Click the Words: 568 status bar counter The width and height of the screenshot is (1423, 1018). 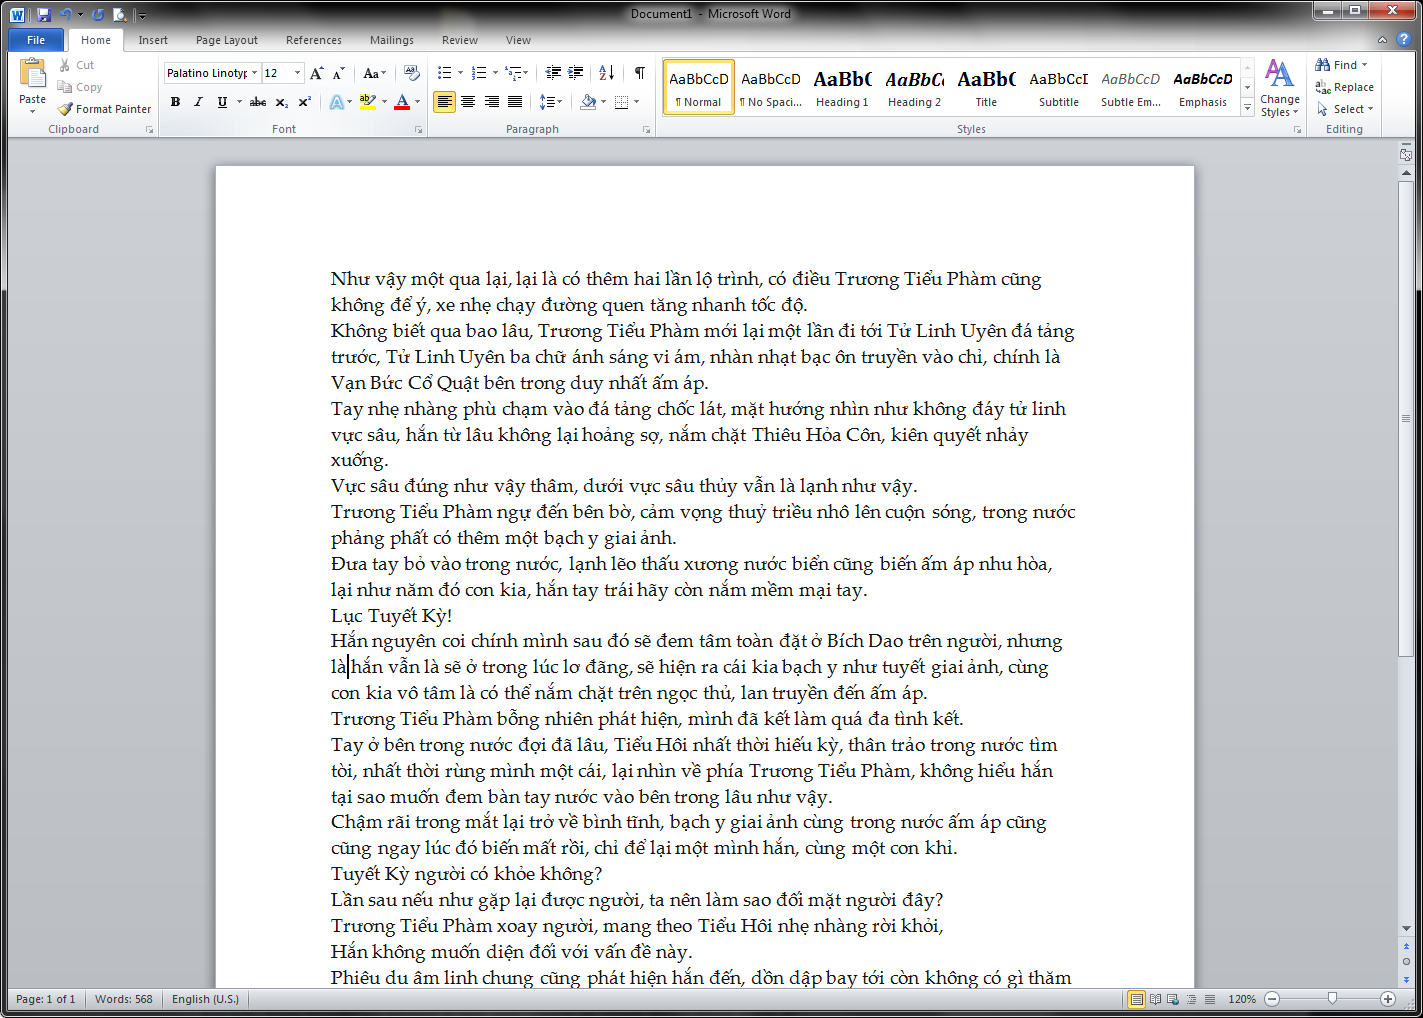click(x=124, y=999)
